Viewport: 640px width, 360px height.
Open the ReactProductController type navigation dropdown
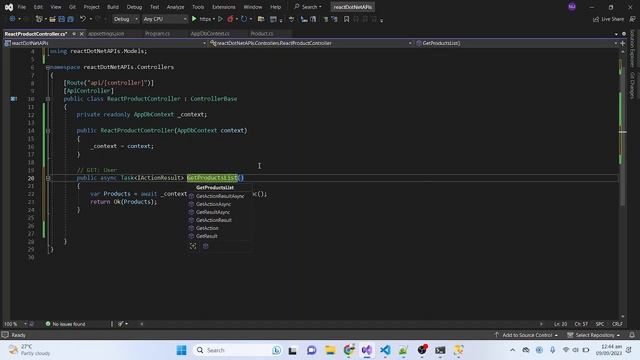tap(310, 43)
